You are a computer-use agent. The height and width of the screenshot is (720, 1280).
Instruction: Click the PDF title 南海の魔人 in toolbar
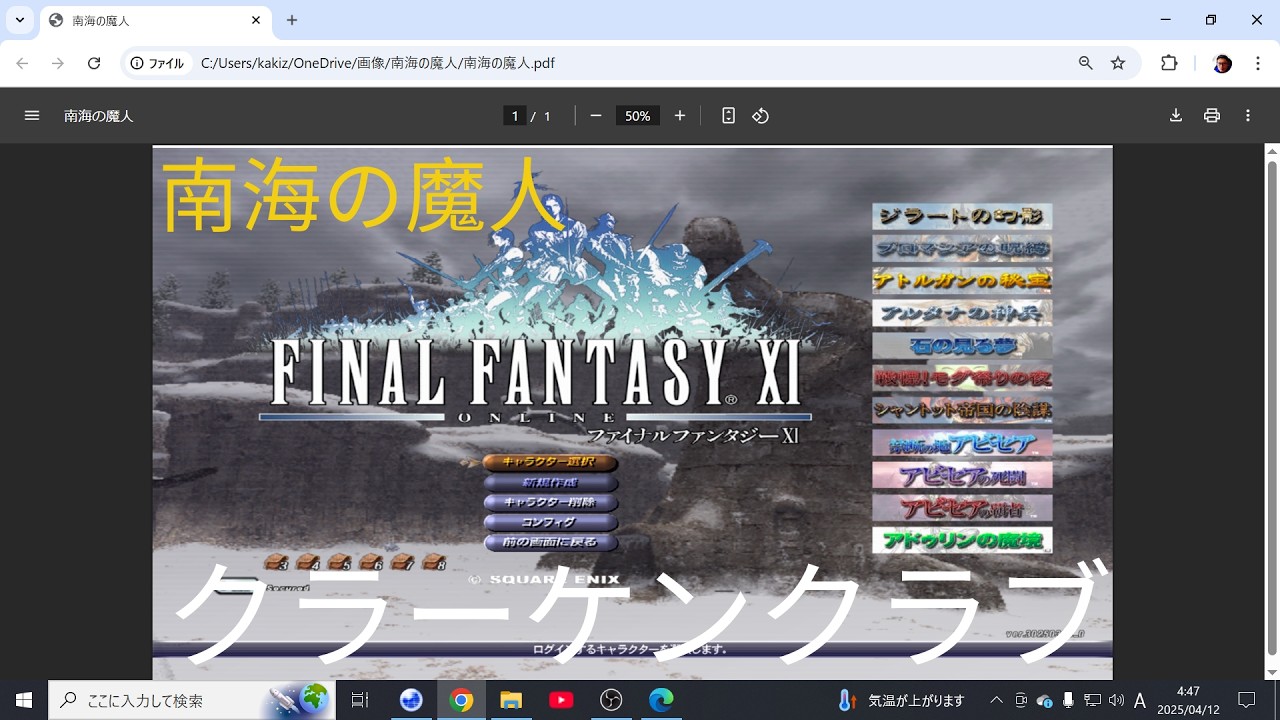pos(98,116)
